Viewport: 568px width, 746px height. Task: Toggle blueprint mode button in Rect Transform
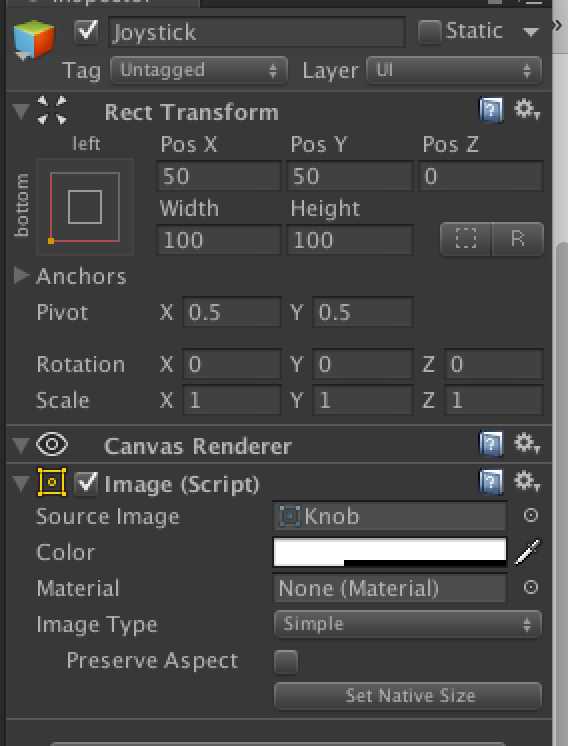pos(466,238)
